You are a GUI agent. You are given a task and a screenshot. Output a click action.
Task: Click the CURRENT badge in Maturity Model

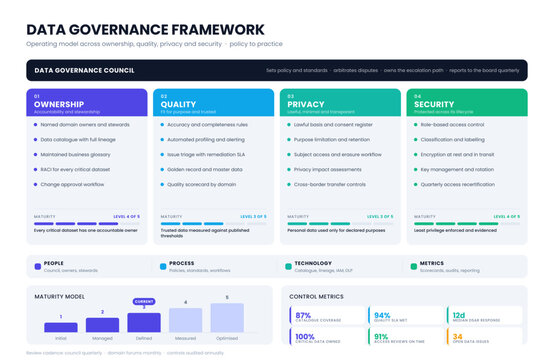pyautogui.click(x=144, y=301)
